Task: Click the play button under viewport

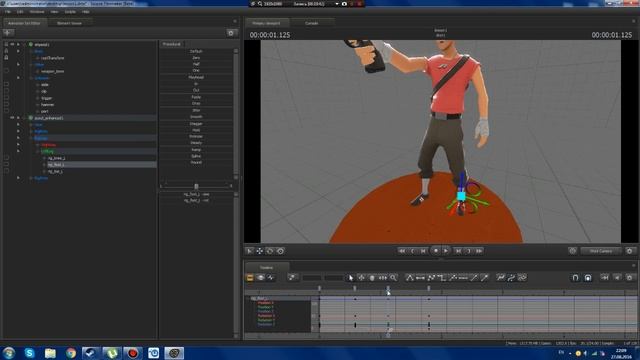Action: (x=446, y=251)
